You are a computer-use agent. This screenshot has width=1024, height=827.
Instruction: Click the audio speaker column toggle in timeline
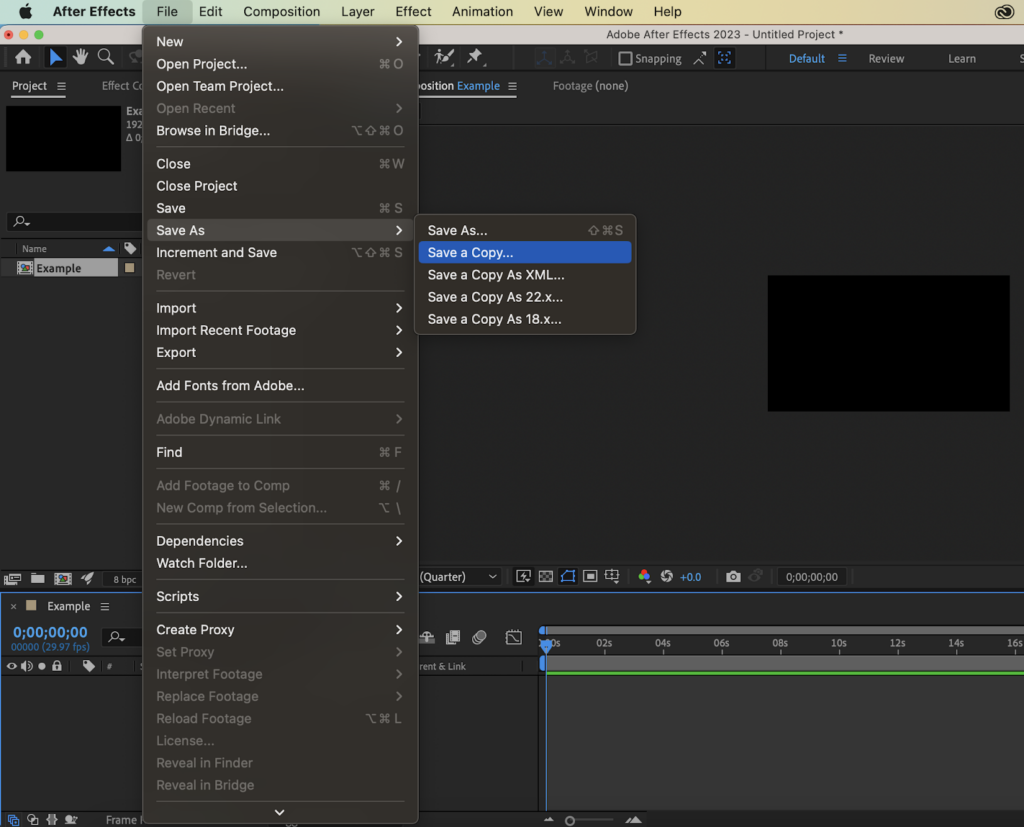[27, 666]
